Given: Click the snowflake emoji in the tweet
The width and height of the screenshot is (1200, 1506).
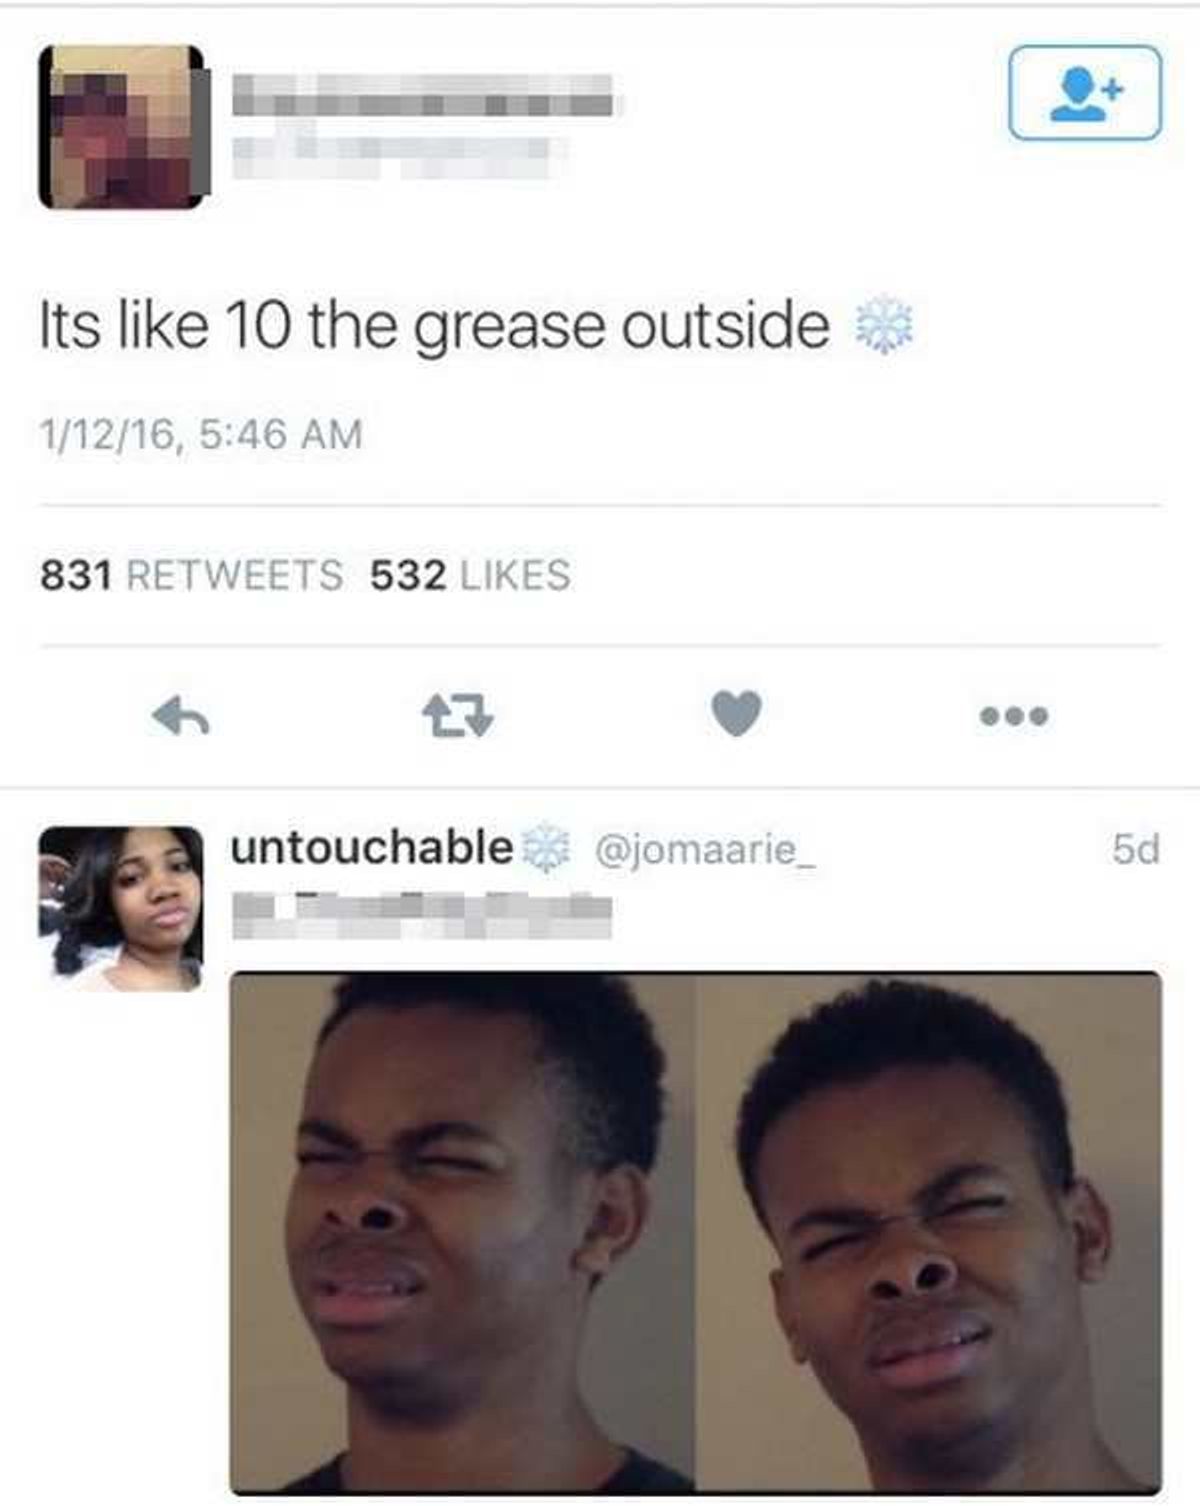Looking at the screenshot, I should click(x=880, y=326).
